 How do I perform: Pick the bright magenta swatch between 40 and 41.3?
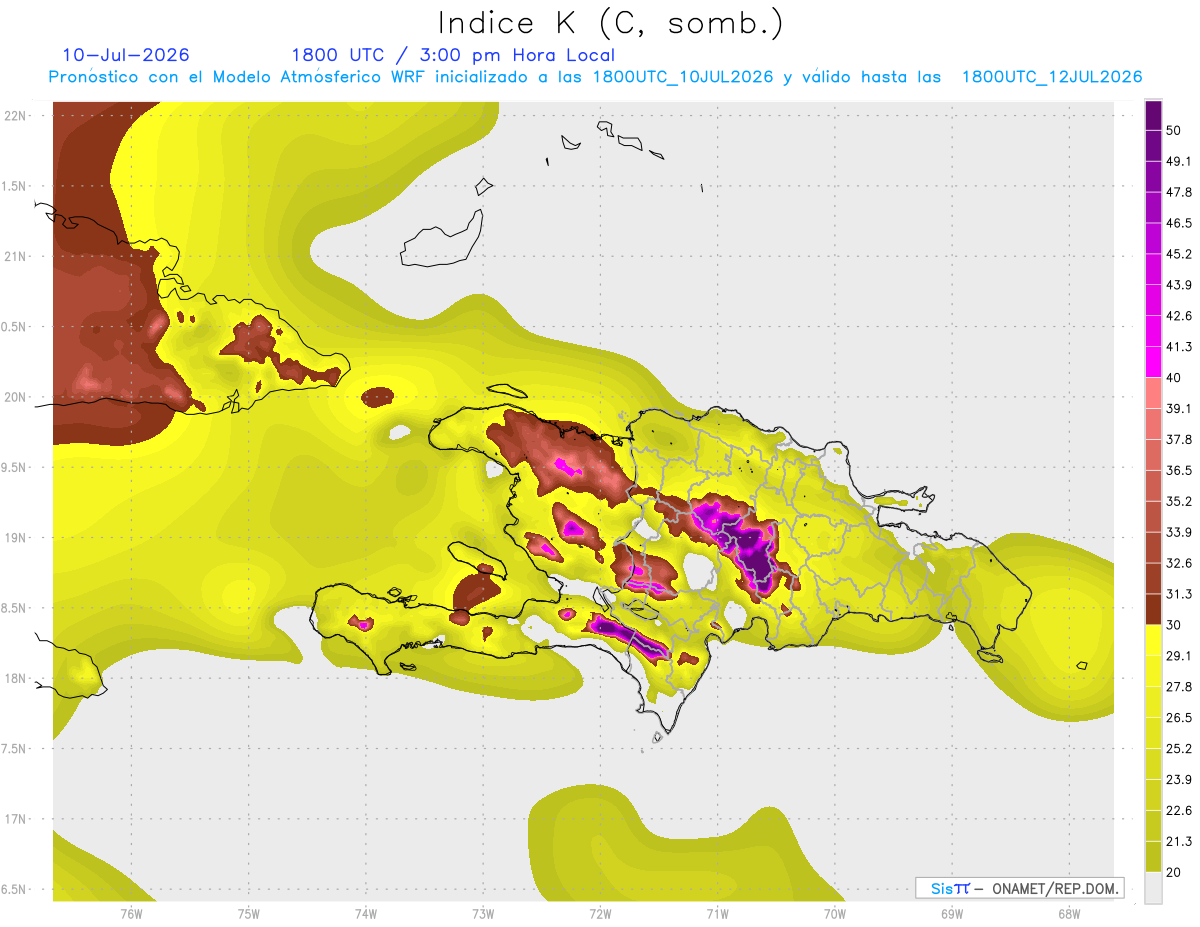(x=1153, y=362)
